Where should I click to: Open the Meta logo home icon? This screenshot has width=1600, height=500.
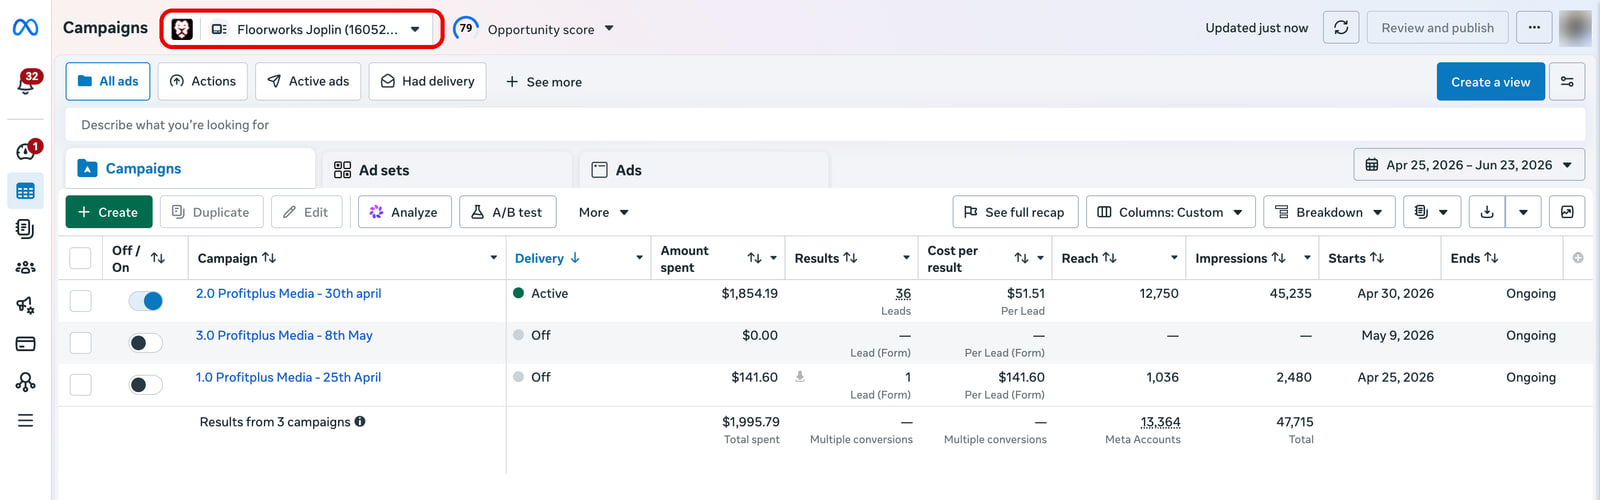pyautogui.click(x=25, y=28)
